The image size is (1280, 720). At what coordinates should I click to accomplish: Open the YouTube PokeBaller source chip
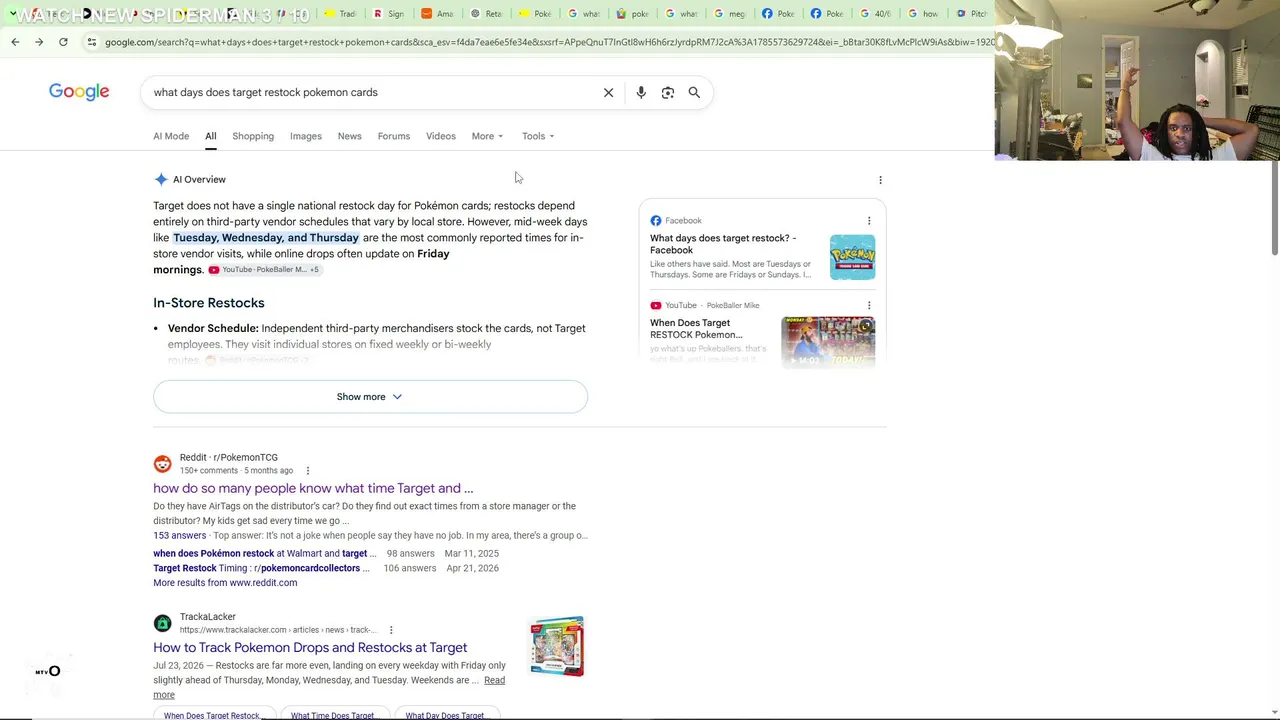tap(264, 270)
